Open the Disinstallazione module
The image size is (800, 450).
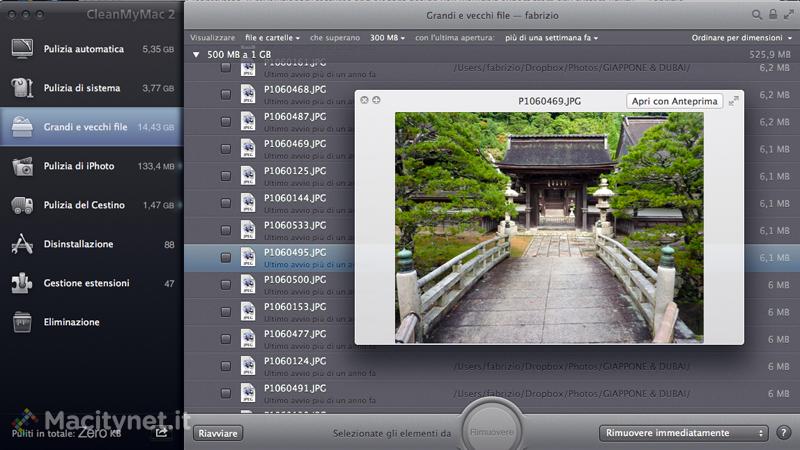pyautogui.click(x=78, y=244)
